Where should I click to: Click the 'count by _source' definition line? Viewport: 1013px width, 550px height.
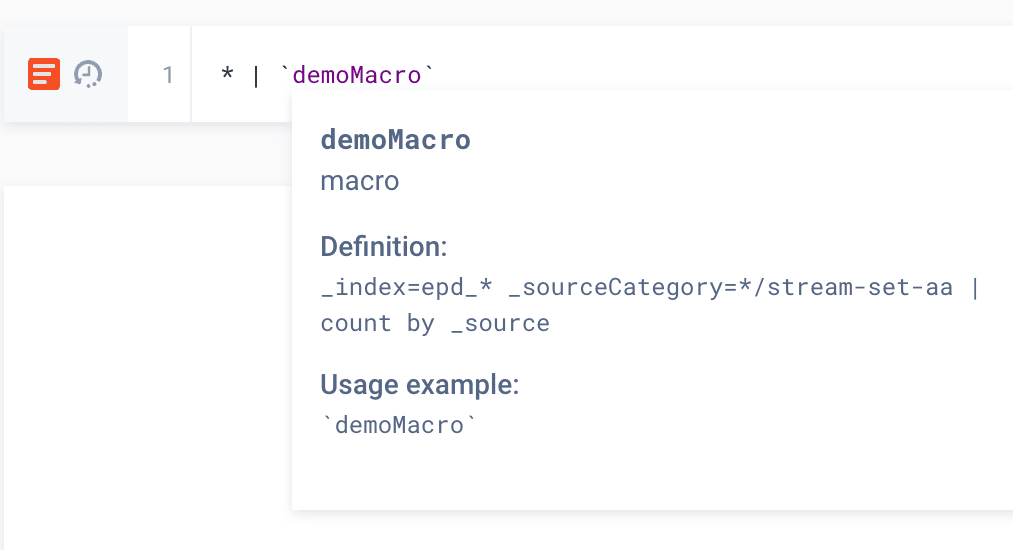click(x=434, y=323)
